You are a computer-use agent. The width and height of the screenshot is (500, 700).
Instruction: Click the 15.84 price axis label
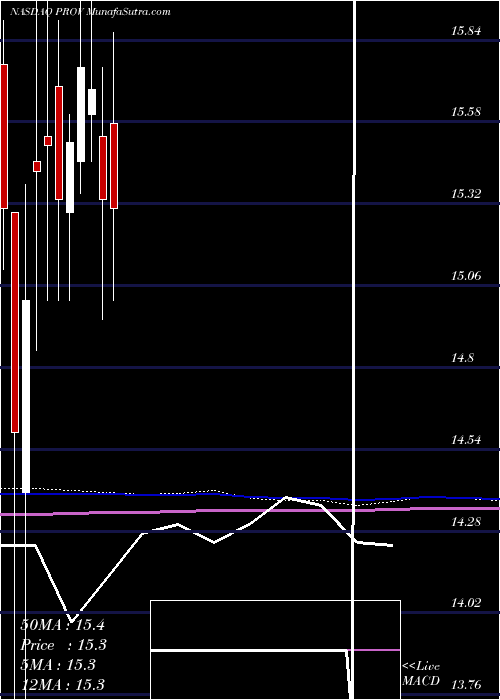tap(466, 31)
